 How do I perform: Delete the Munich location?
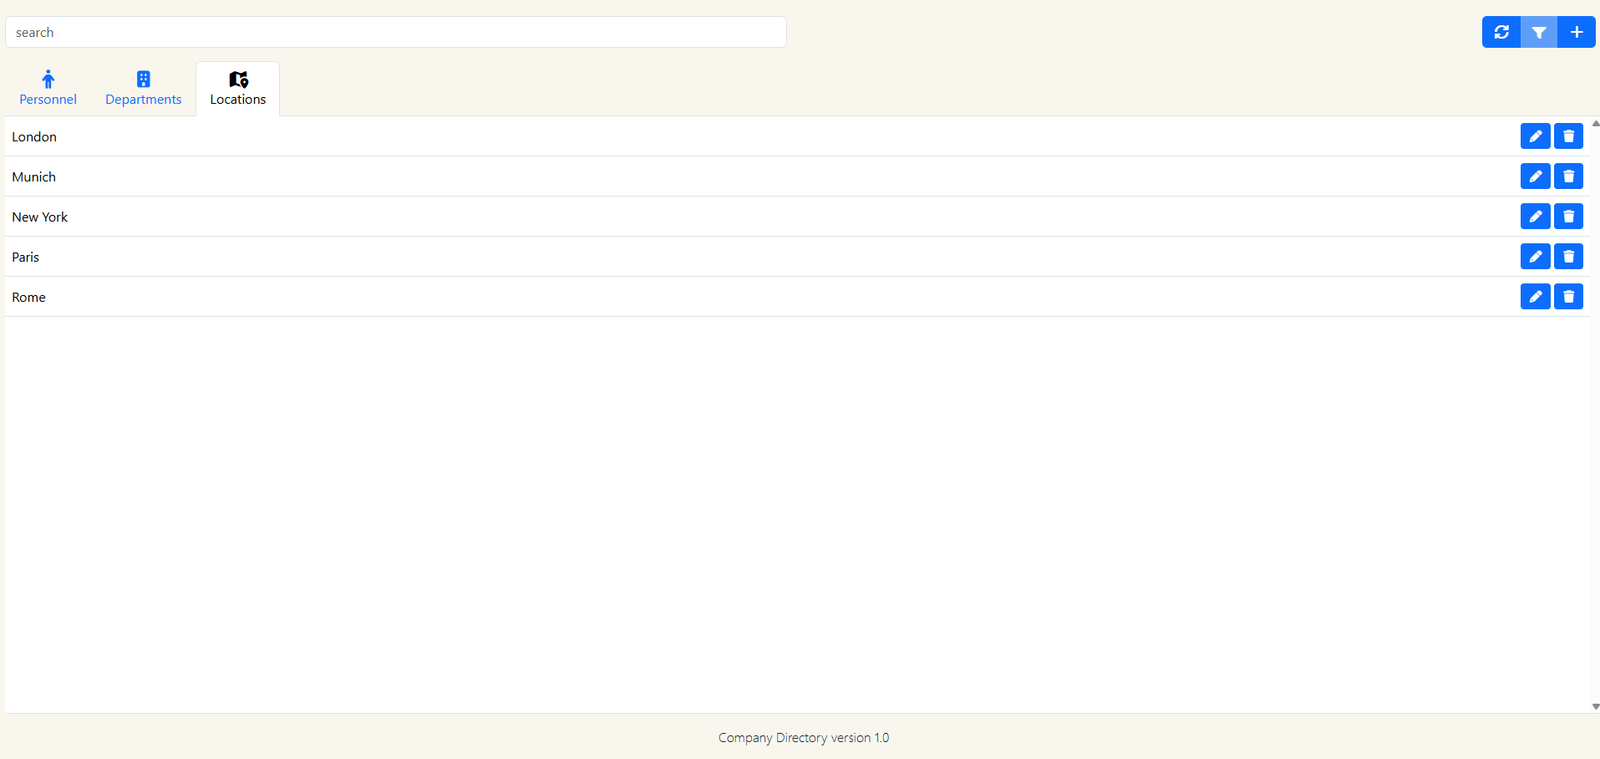[1568, 176]
